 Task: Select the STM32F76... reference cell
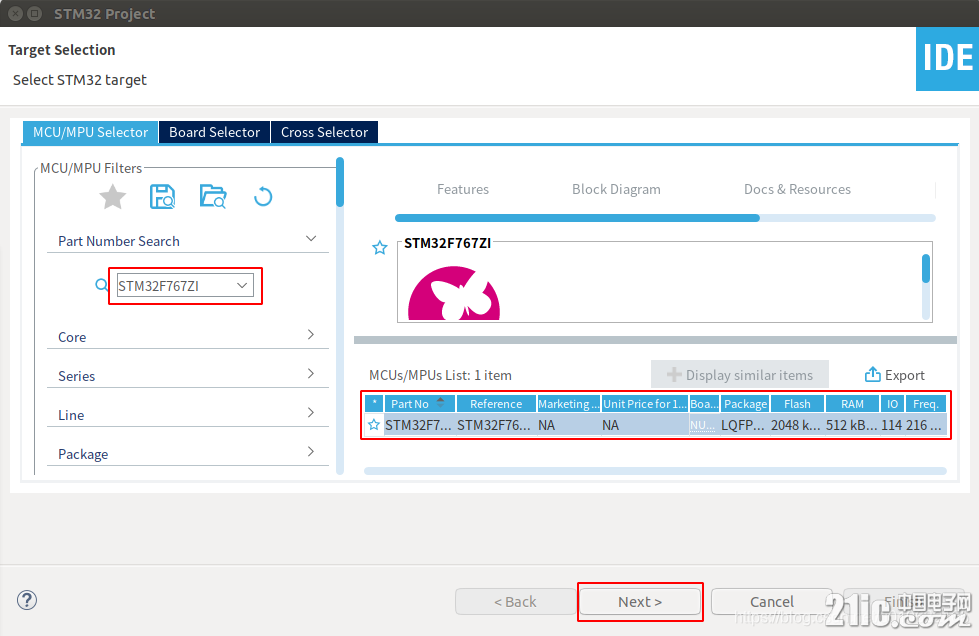click(494, 425)
